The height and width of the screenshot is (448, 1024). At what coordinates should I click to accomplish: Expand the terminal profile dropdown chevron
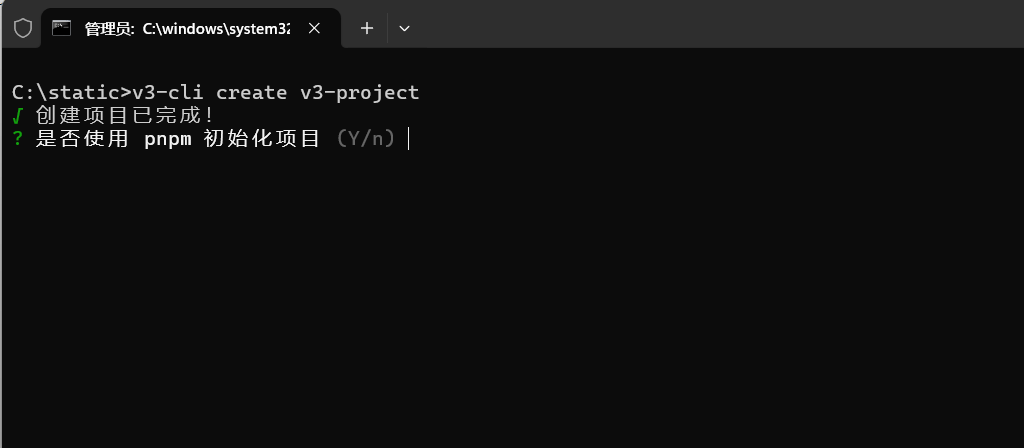(404, 28)
